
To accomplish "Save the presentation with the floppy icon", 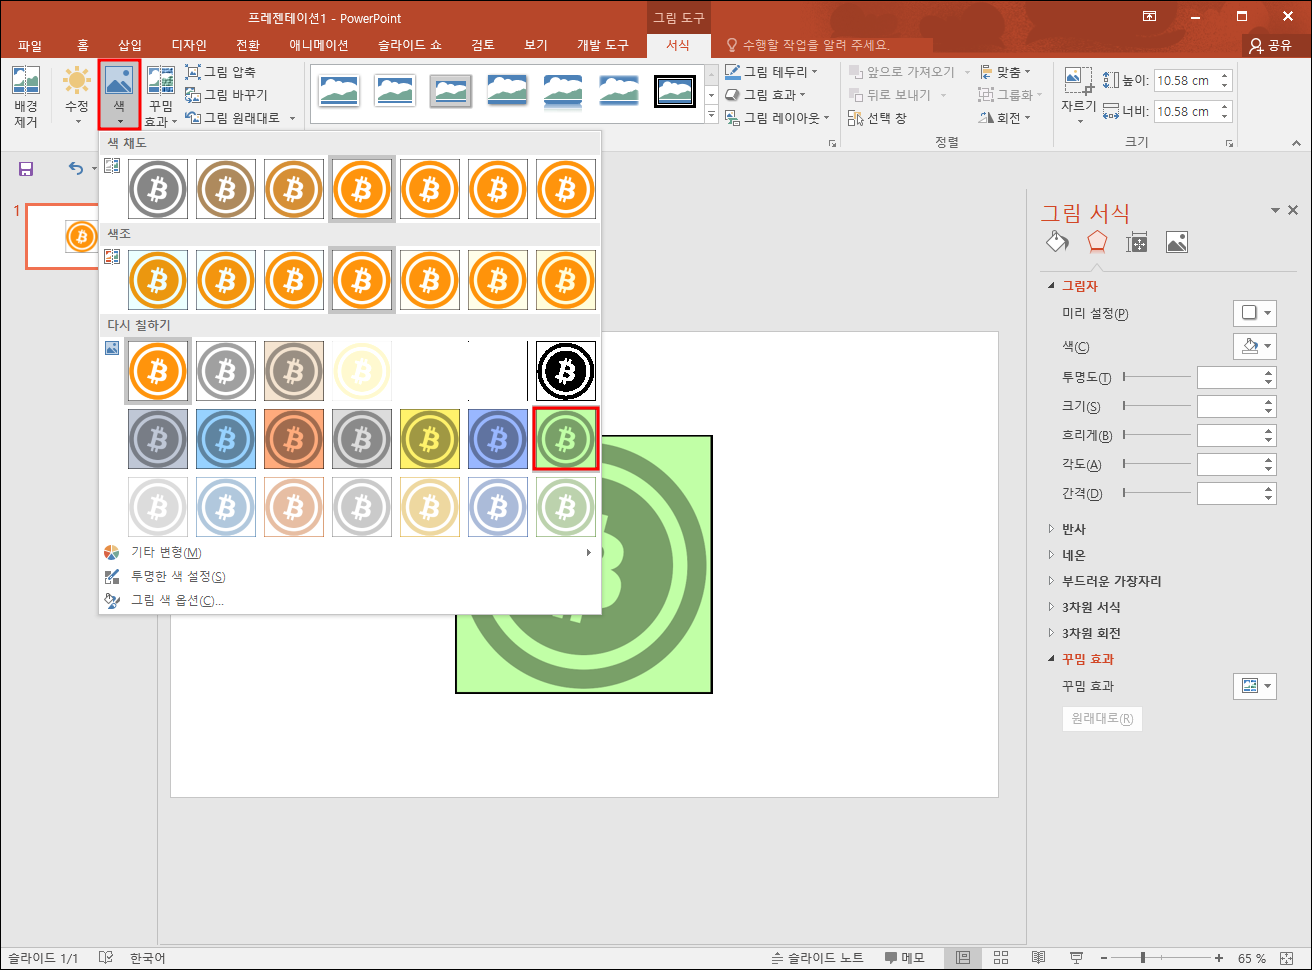I will point(26,169).
